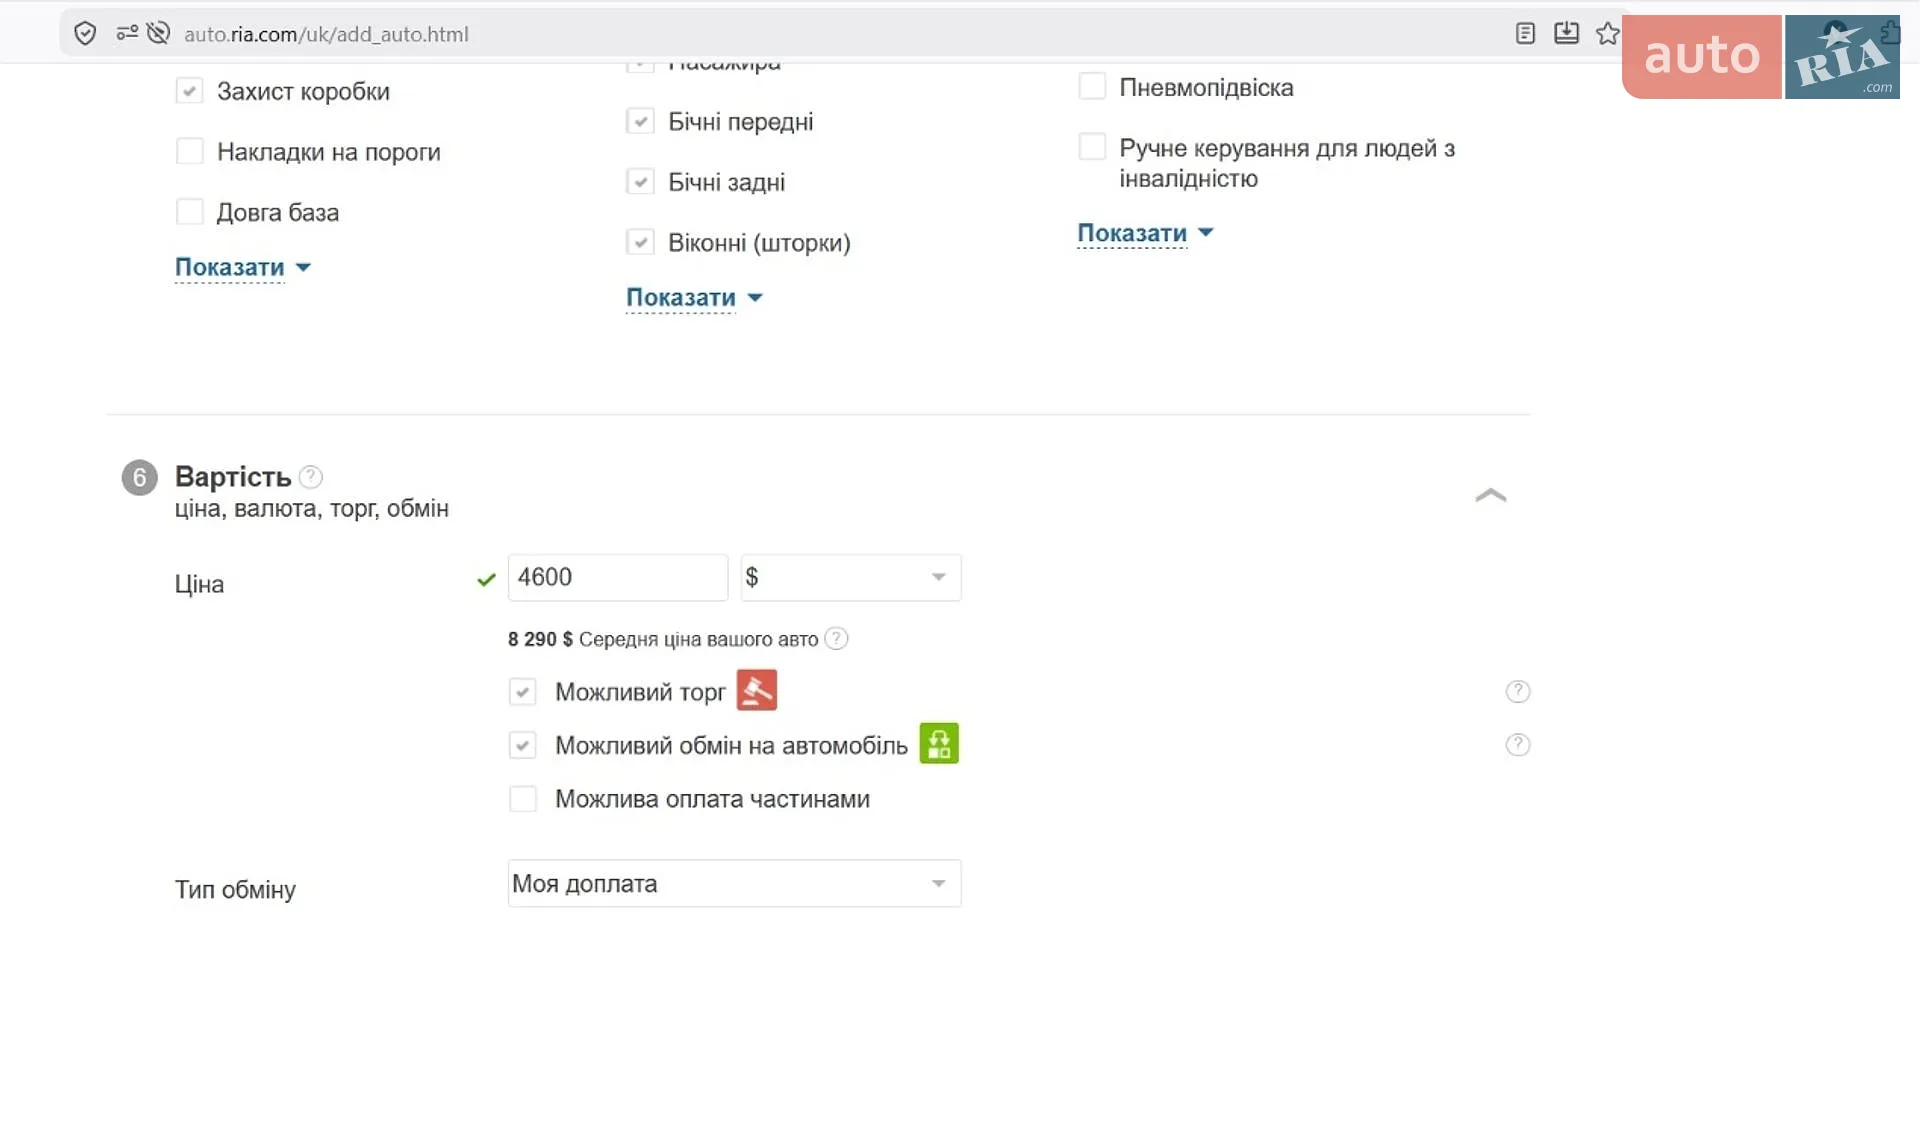Open help icon on Можливий обмін row
This screenshot has height=1140, width=1920.
pyautogui.click(x=1517, y=744)
